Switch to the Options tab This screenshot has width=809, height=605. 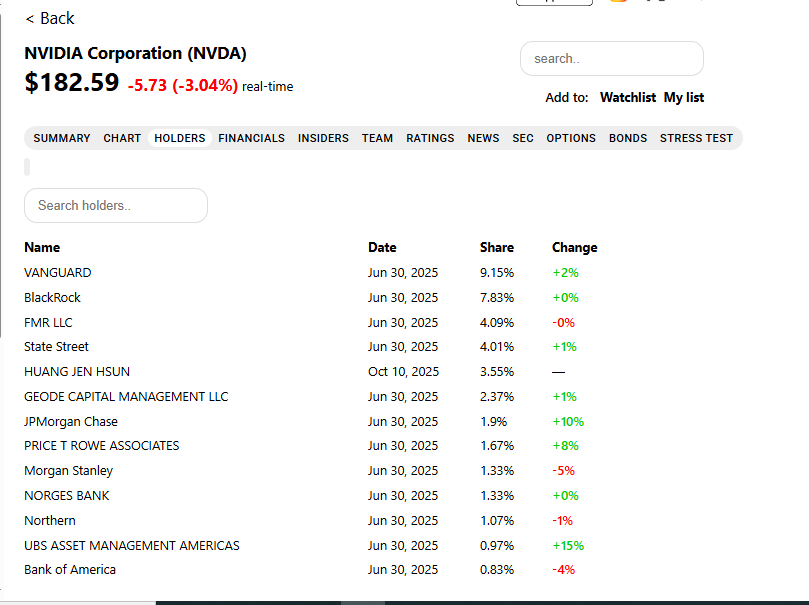[x=571, y=138]
